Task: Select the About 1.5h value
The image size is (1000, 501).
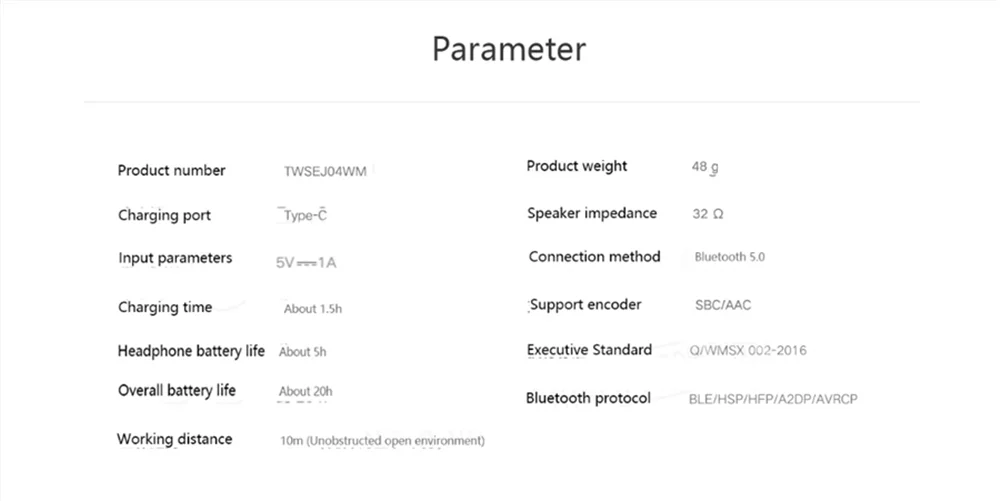Action: (x=313, y=309)
